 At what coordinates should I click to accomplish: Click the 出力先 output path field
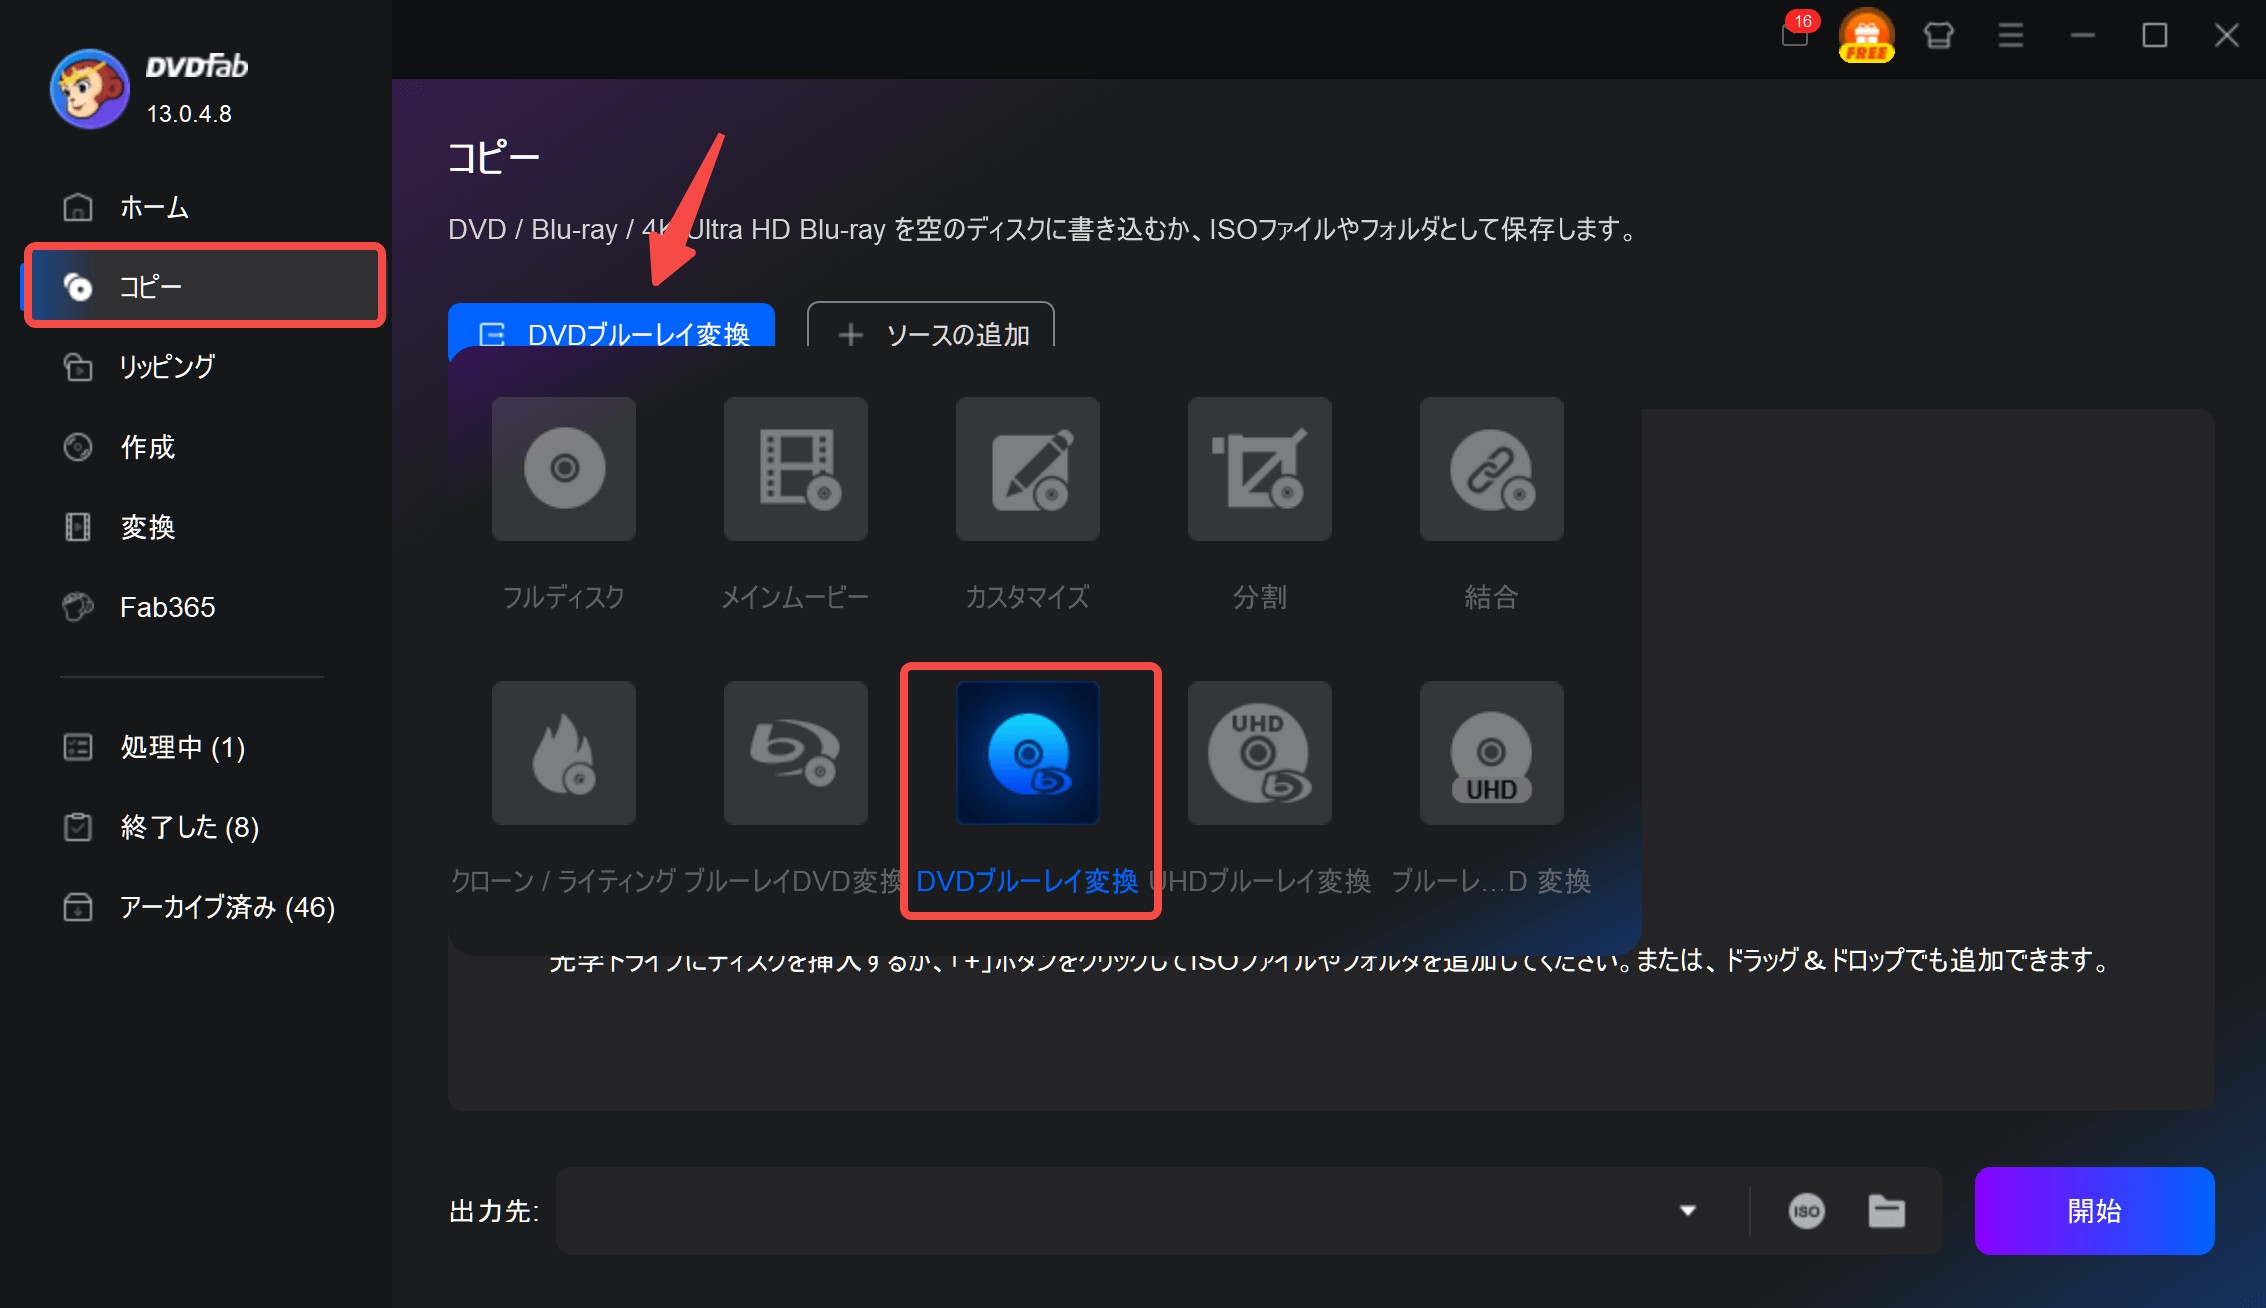click(1110, 1211)
